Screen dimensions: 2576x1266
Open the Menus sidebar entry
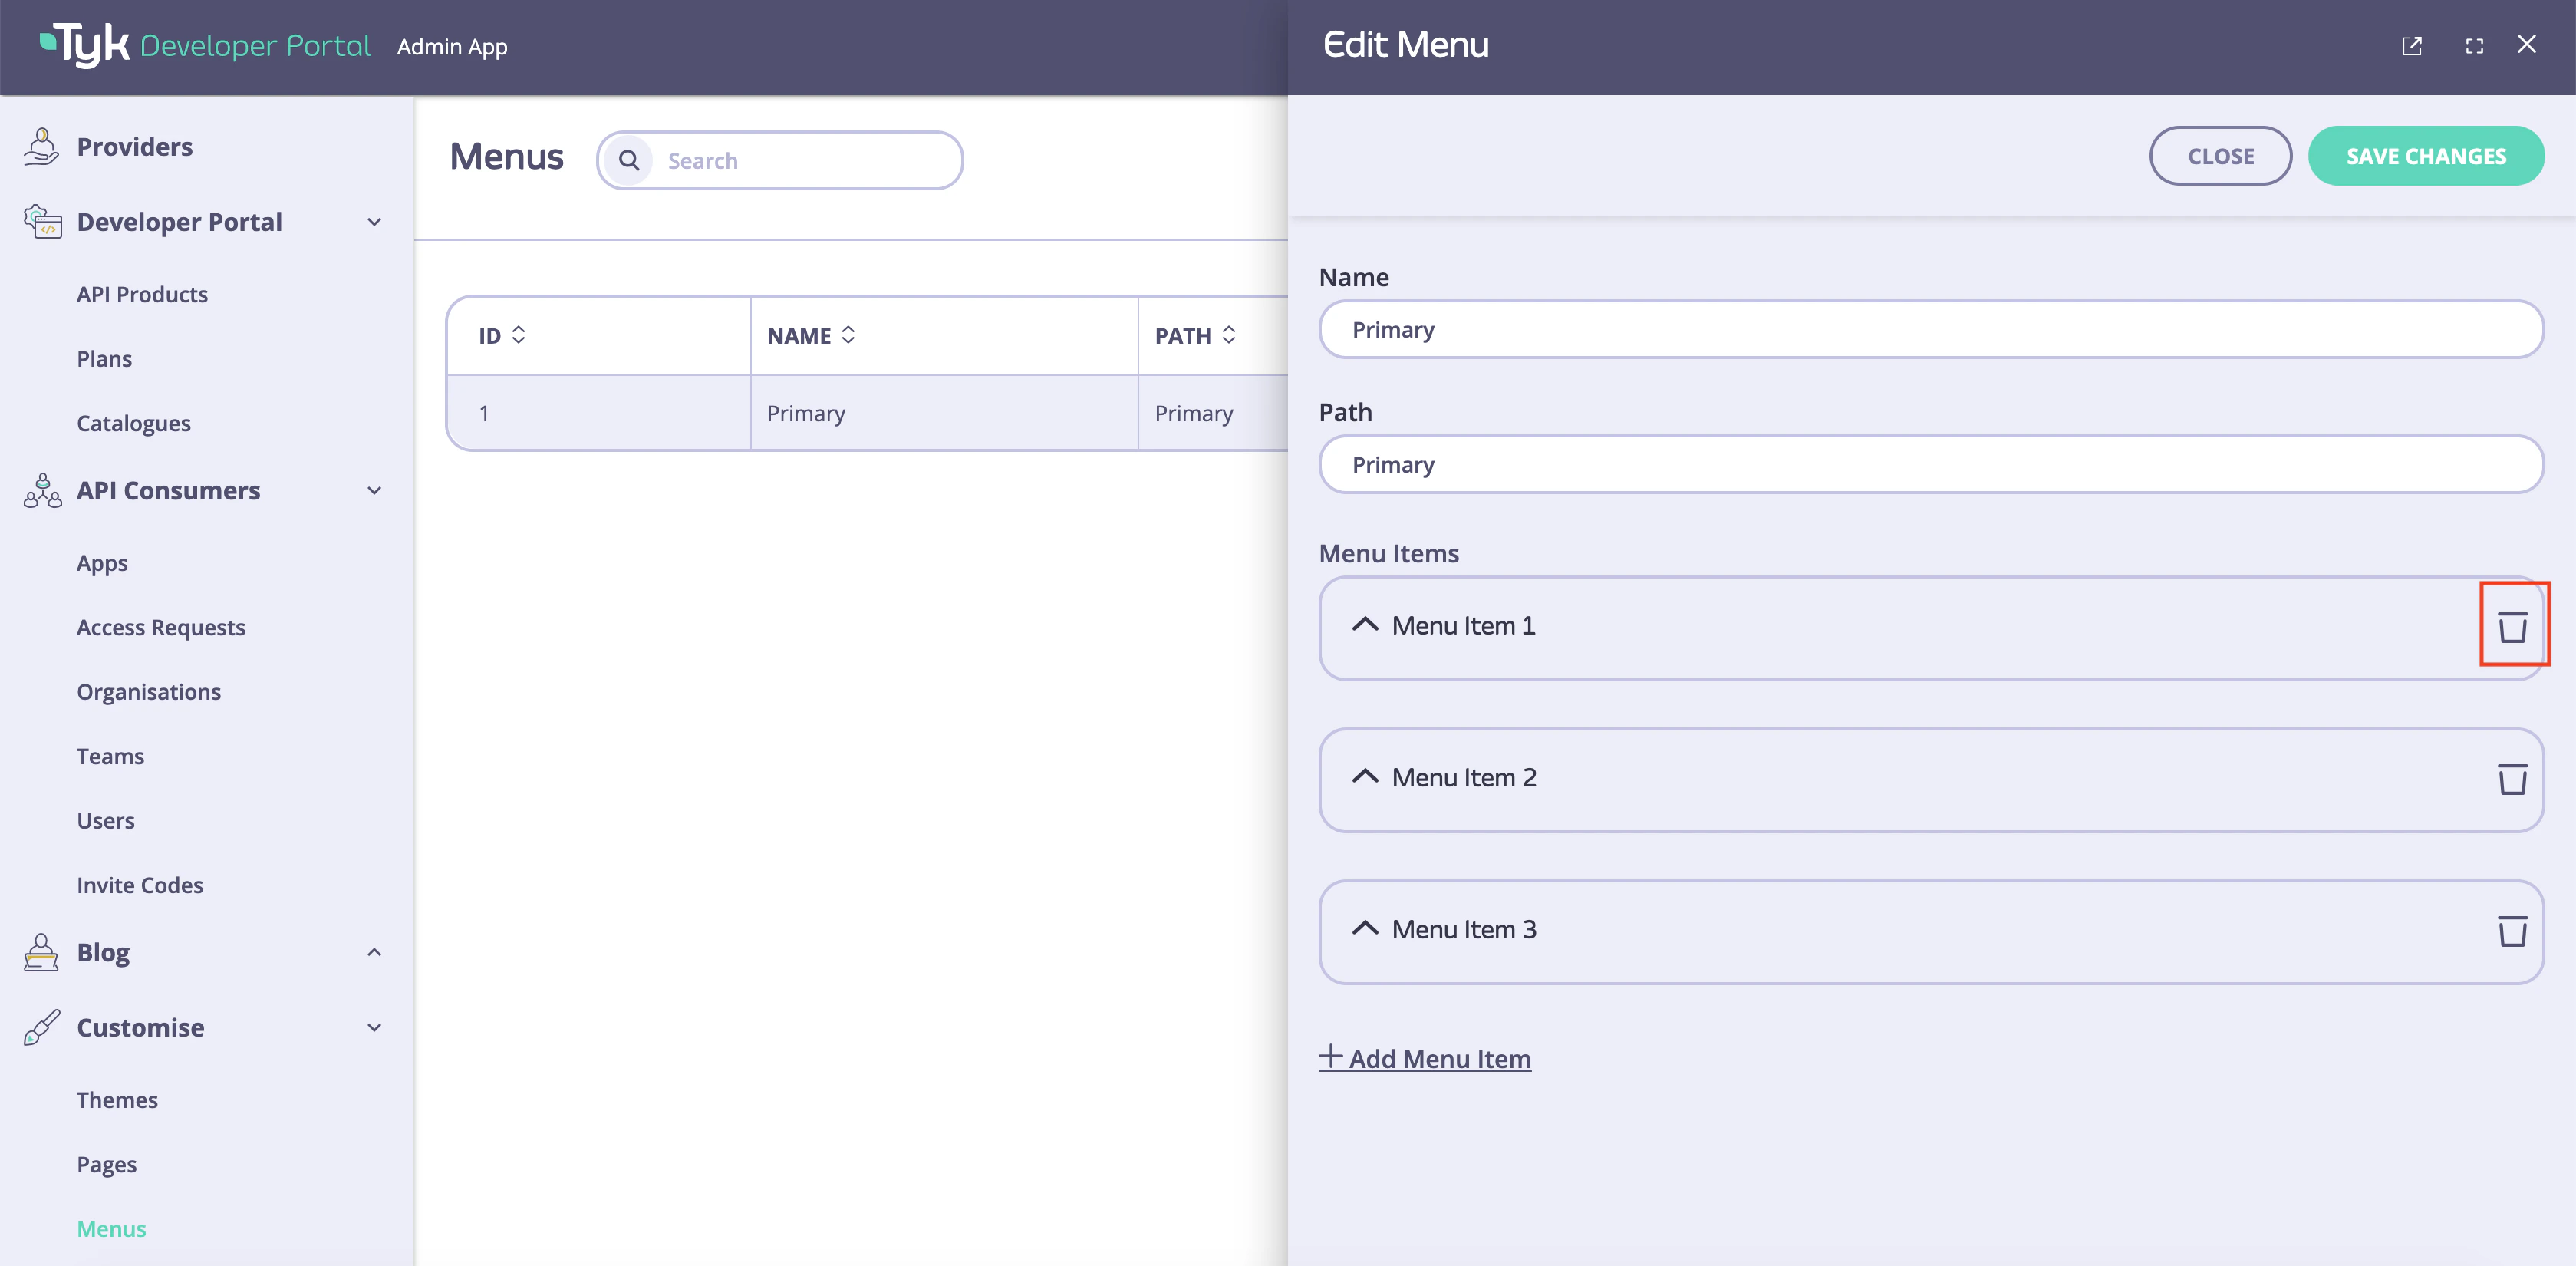[x=111, y=1228]
